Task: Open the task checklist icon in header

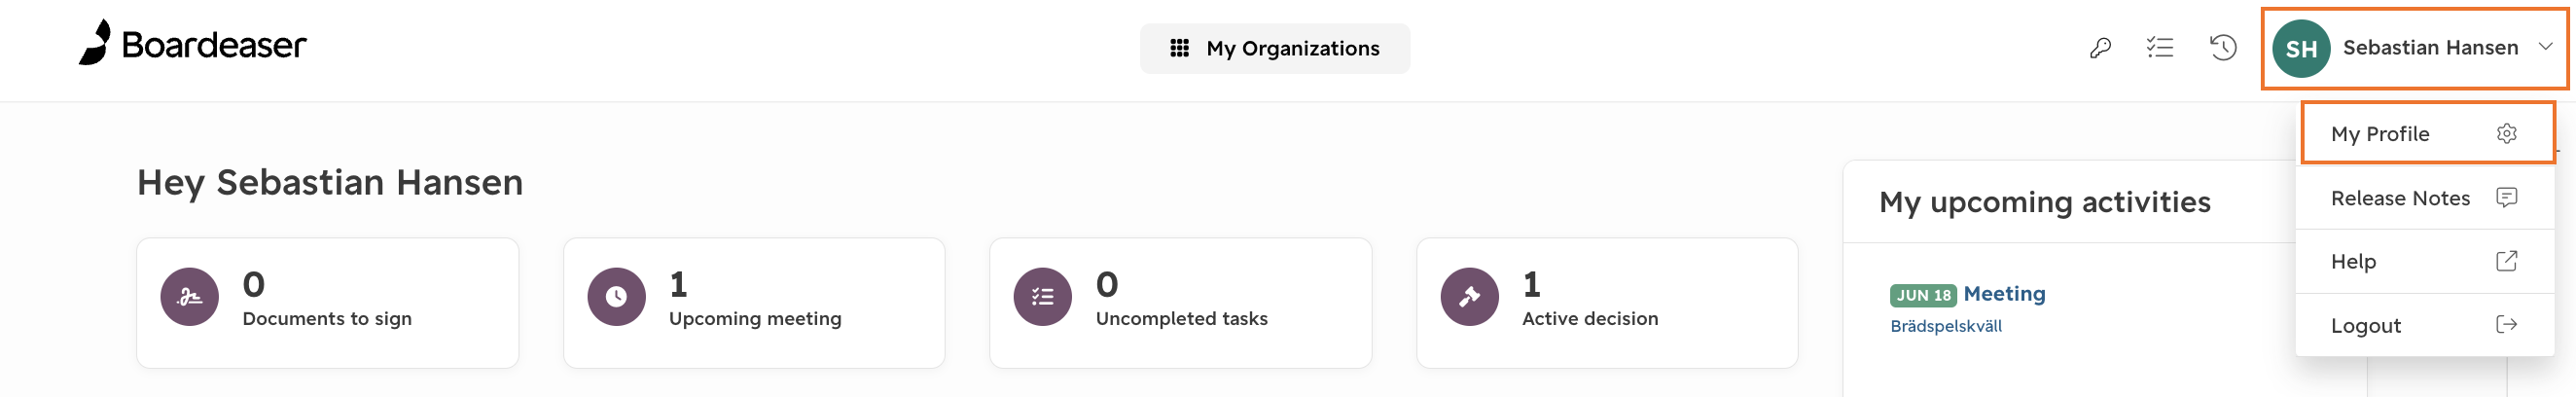Action: [2160, 47]
